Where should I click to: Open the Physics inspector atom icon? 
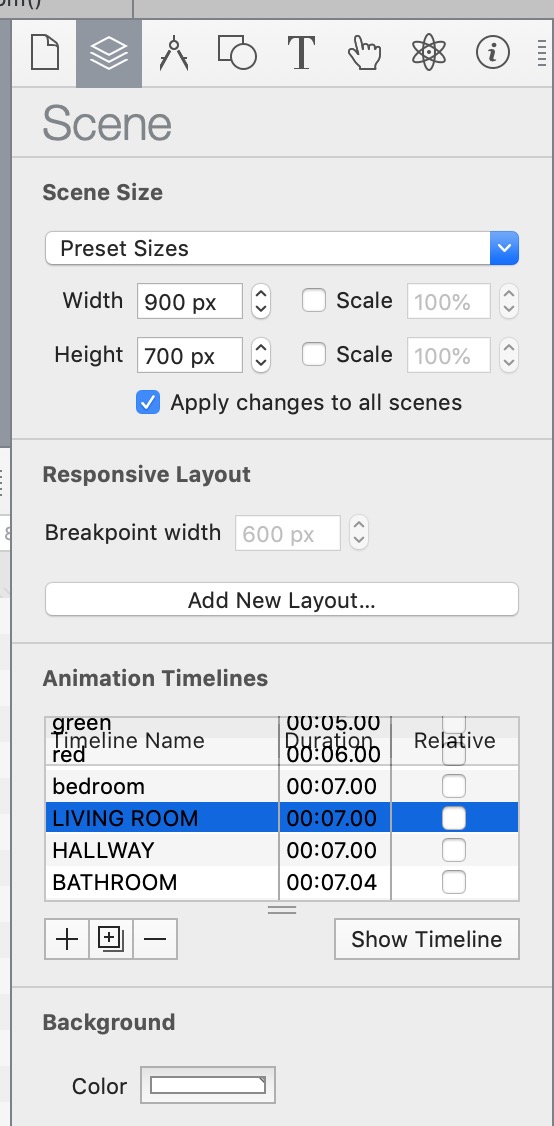(x=429, y=54)
